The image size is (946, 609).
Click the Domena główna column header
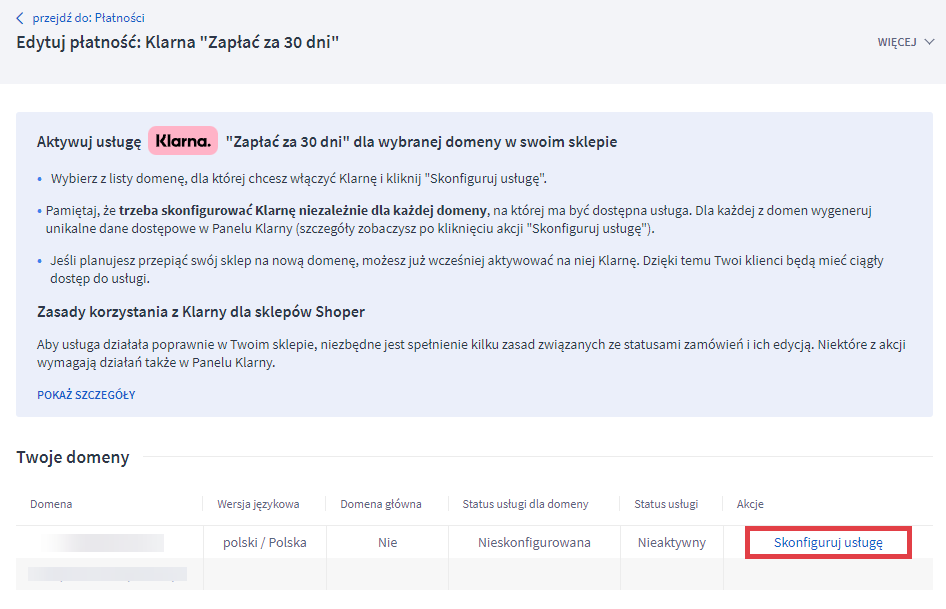coord(381,504)
